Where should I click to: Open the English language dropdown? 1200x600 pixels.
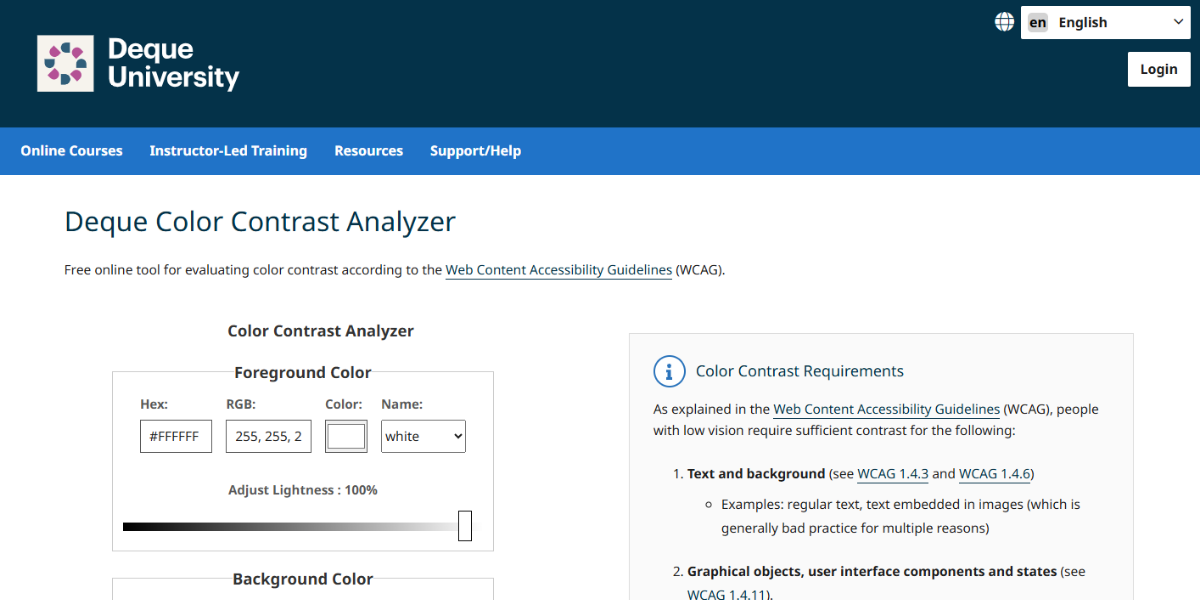(x=1105, y=21)
